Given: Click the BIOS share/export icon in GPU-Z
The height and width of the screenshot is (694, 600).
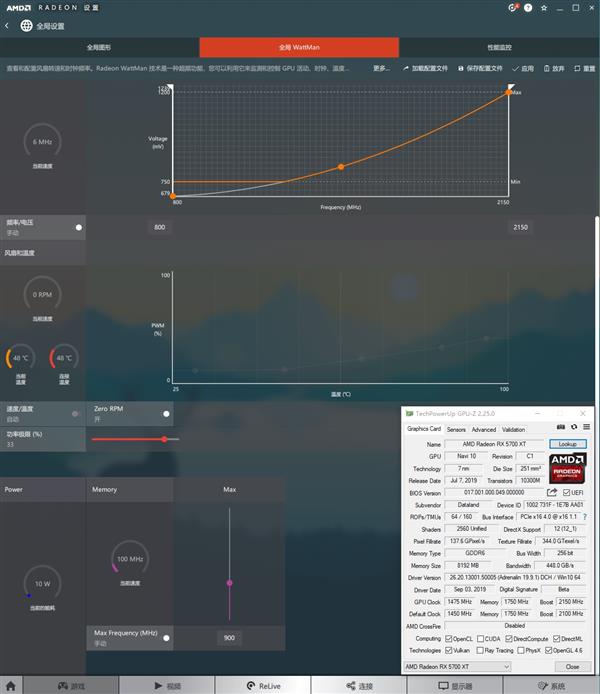Looking at the screenshot, I should pyautogui.click(x=551, y=492).
